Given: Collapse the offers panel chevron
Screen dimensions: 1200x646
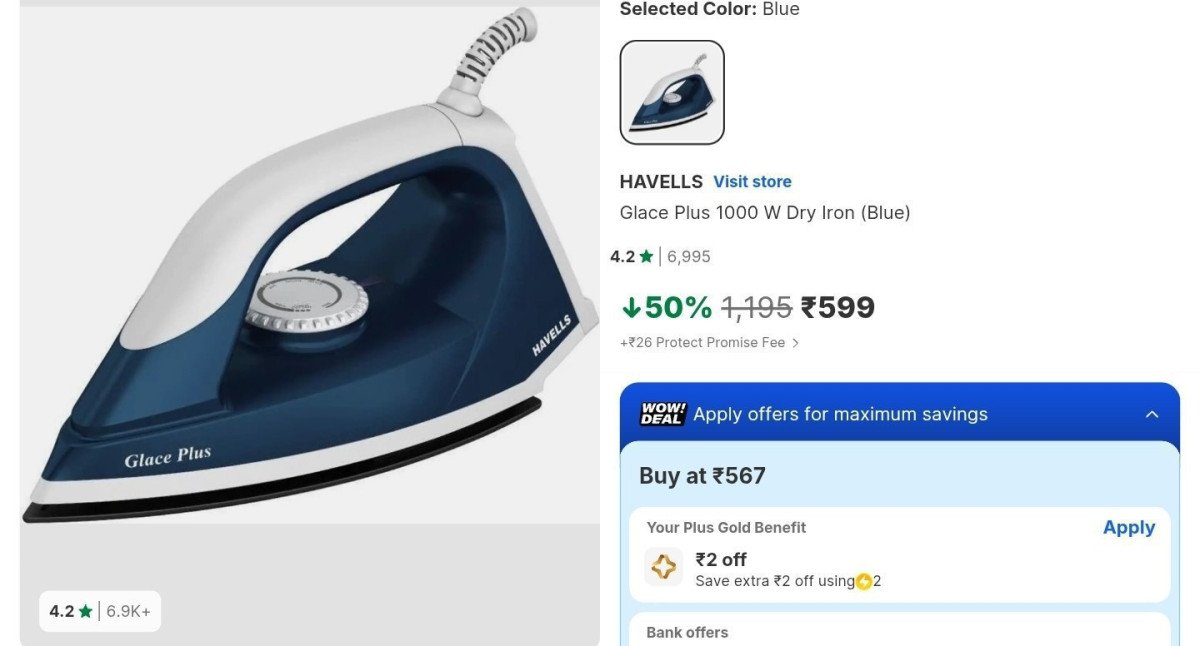Looking at the screenshot, I should point(1152,414).
